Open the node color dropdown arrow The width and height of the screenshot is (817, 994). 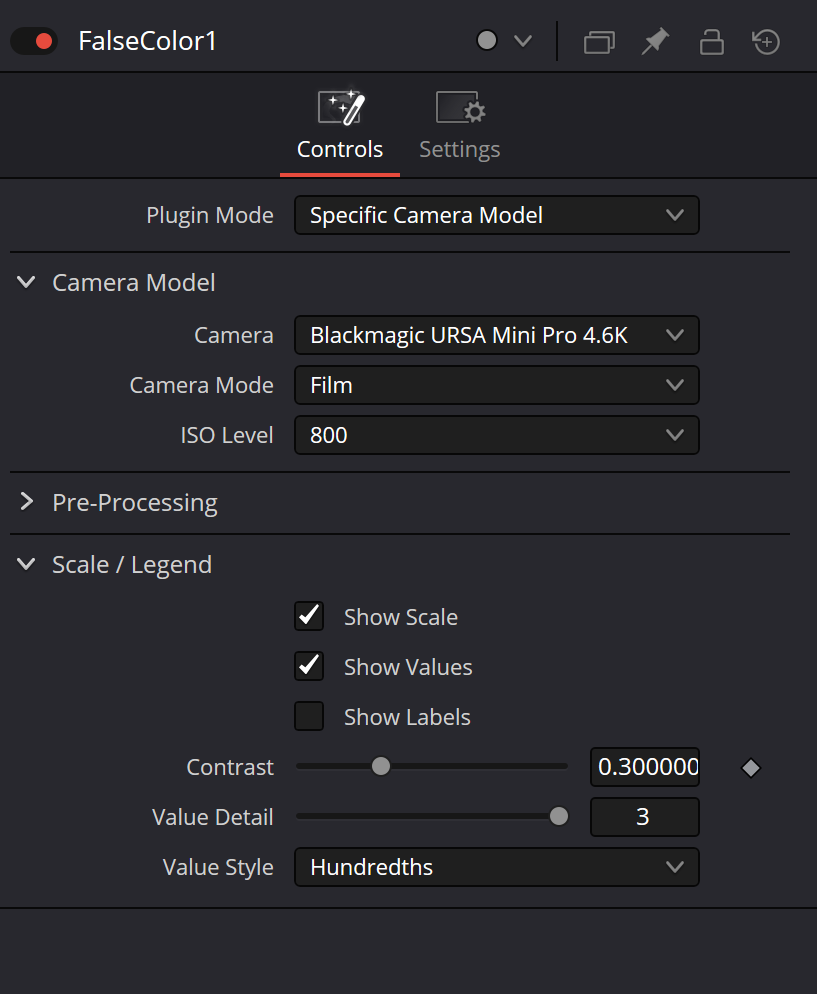tap(523, 41)
